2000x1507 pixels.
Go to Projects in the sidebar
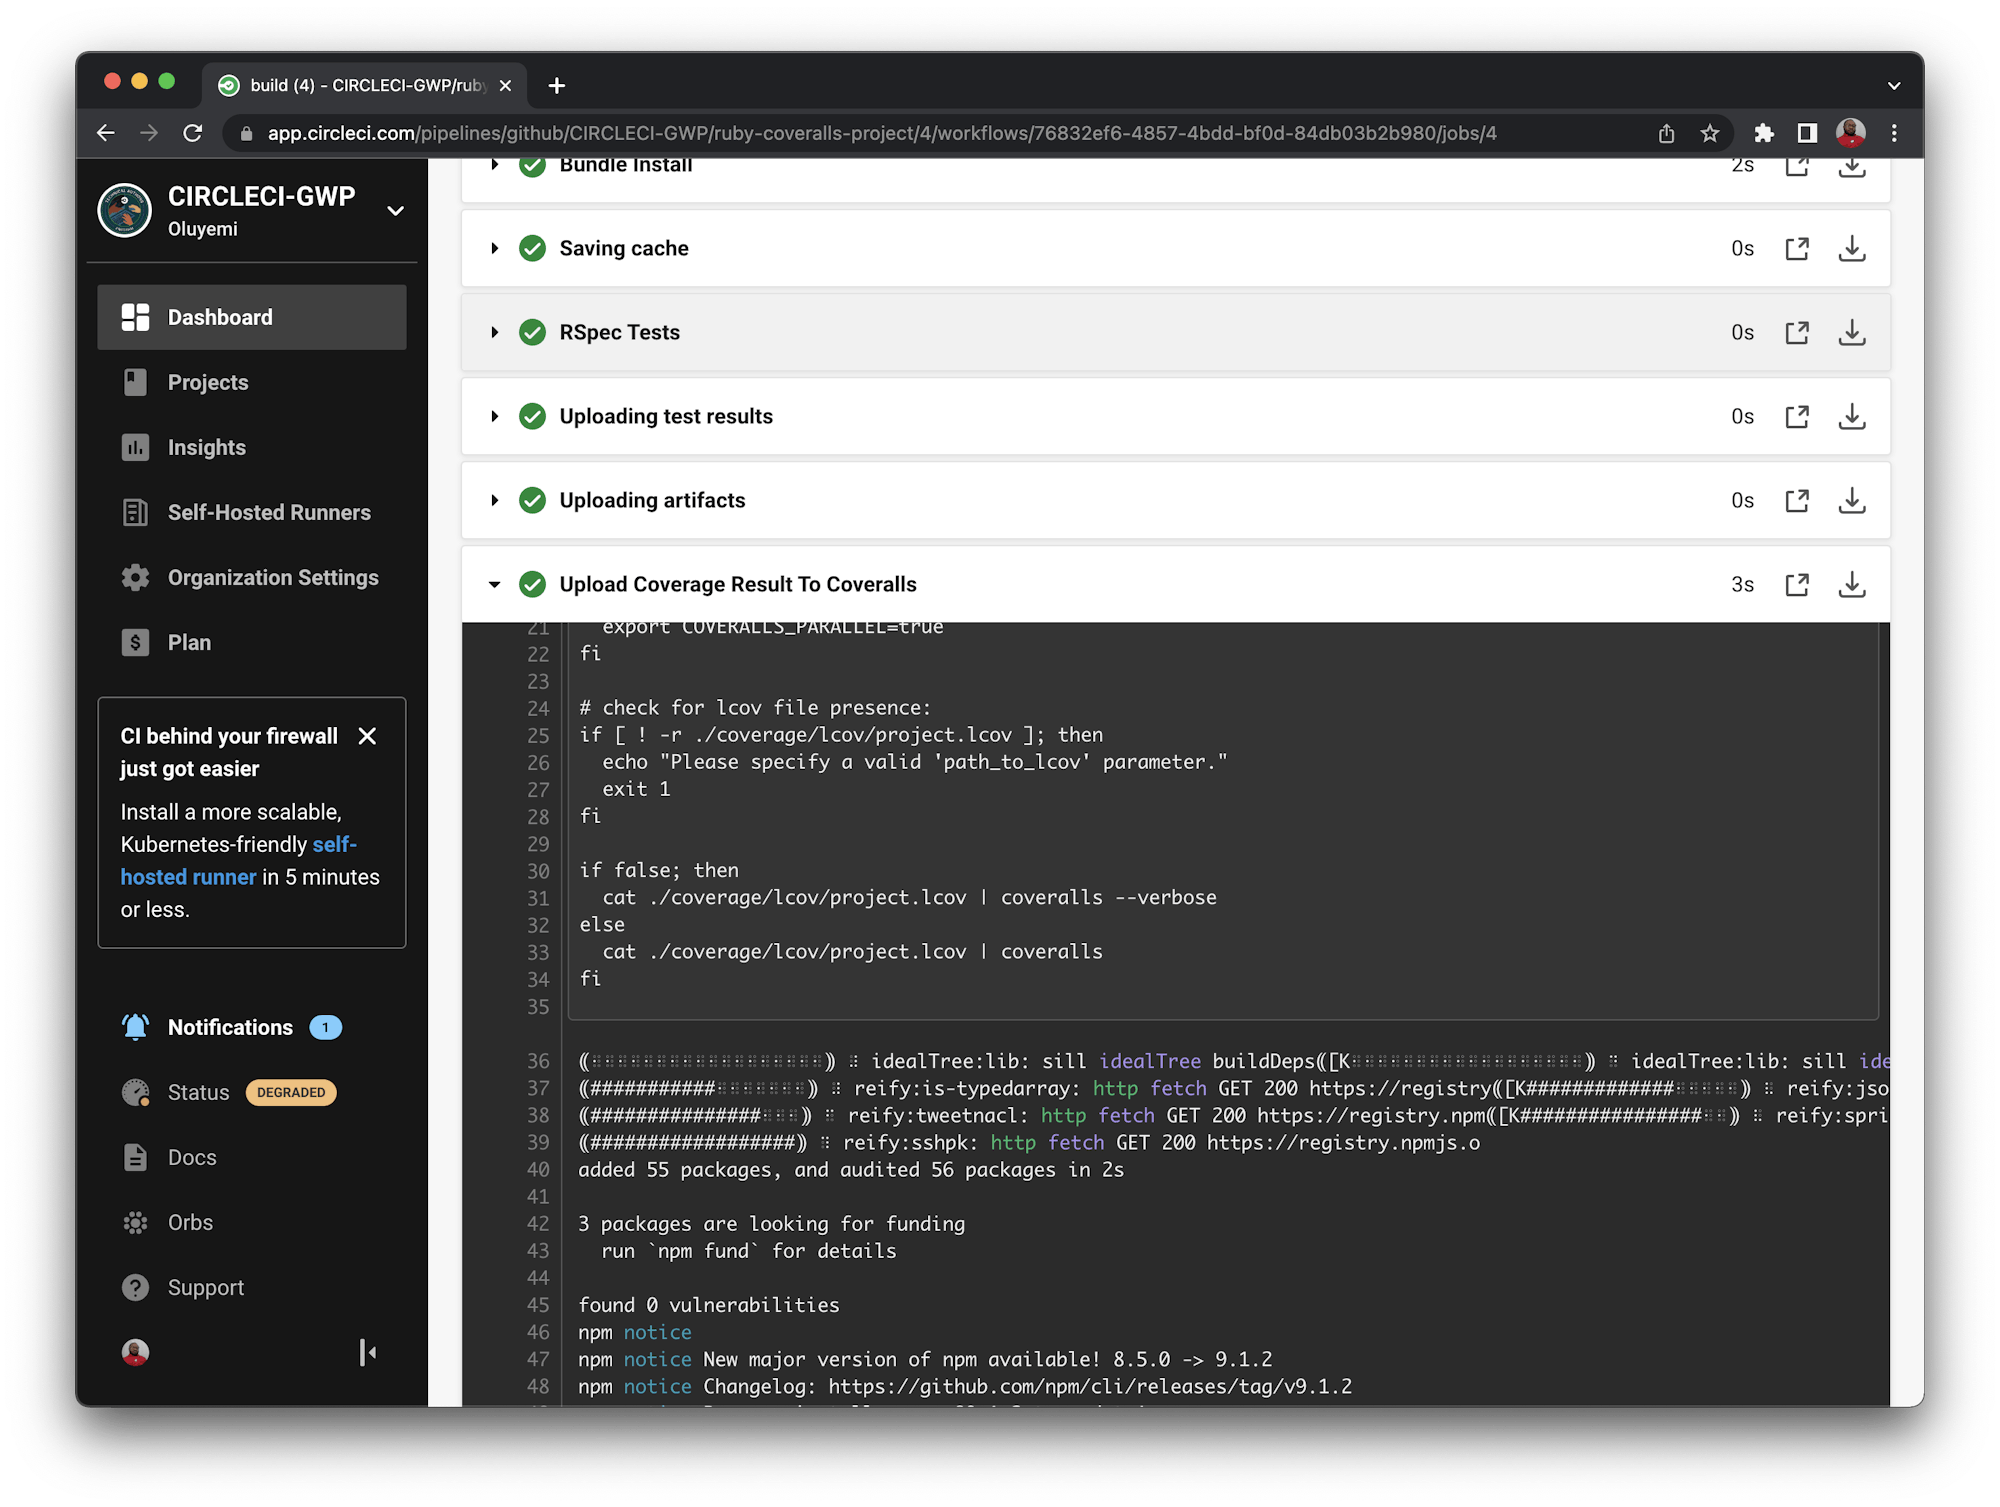coord(208,382)
